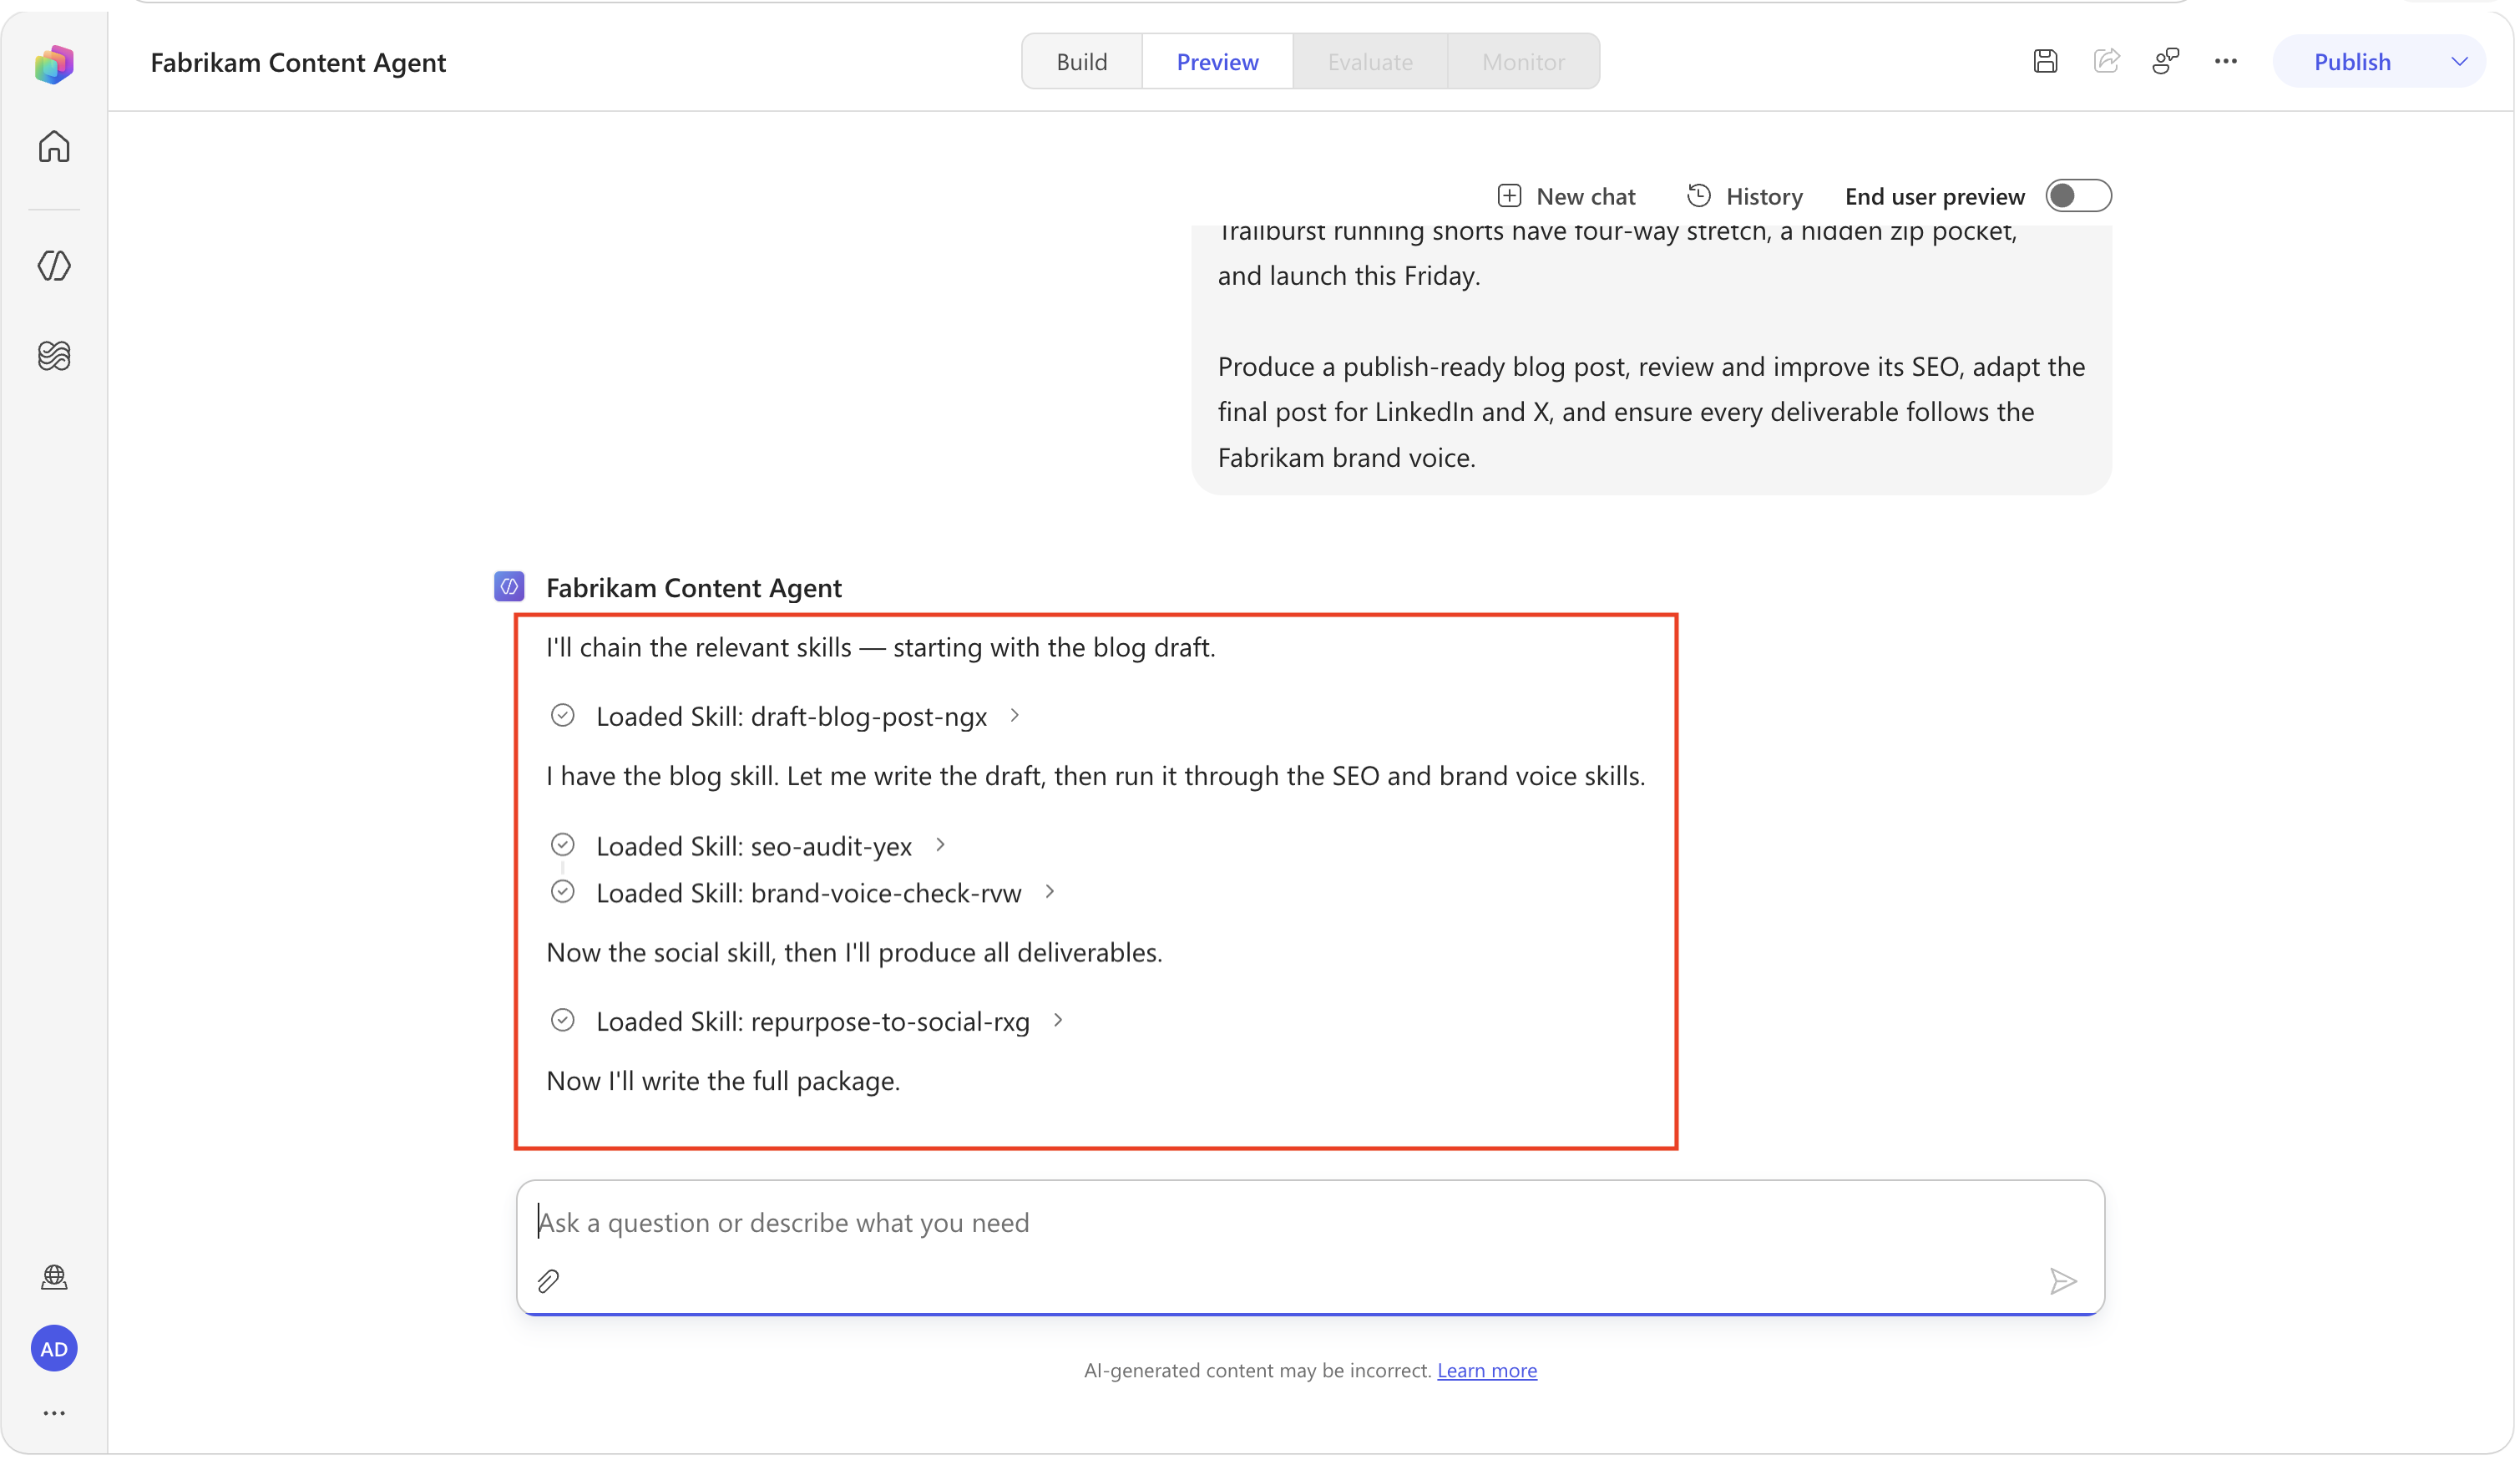The width and height of the screenshot is (2520, 1460).
Task: Open chat History
Action: tap(1745, 196)
